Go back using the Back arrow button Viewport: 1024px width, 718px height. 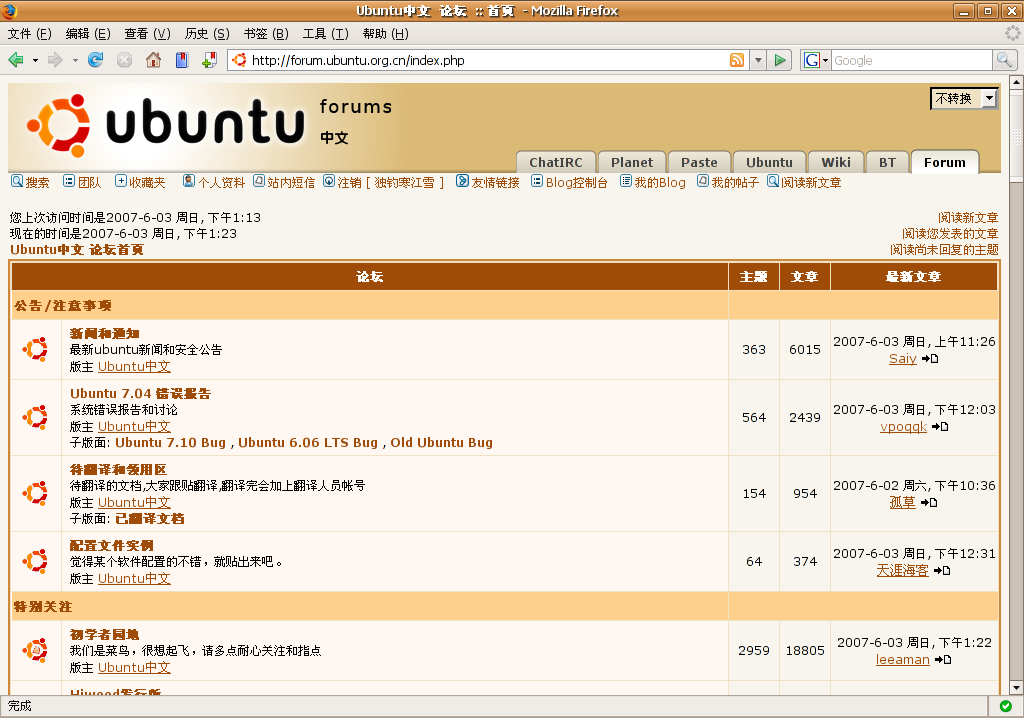tap(16, 60)
